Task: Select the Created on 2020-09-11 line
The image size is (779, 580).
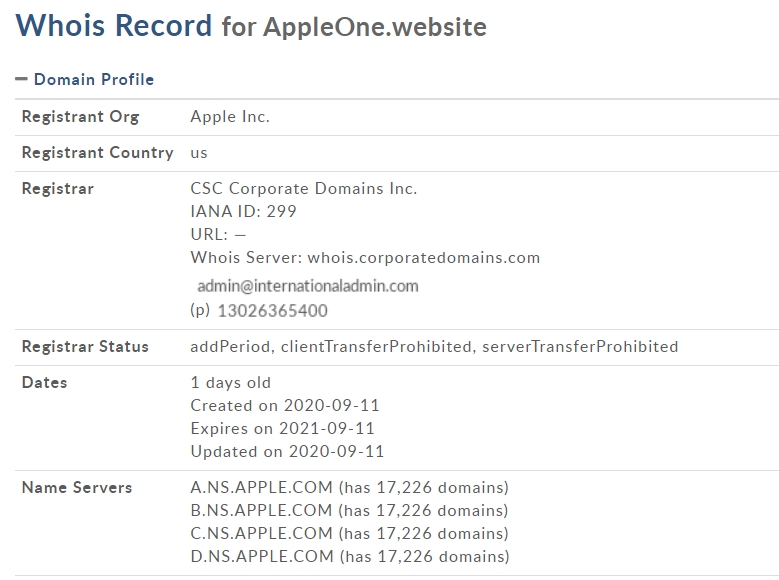Action: (285, 406)
